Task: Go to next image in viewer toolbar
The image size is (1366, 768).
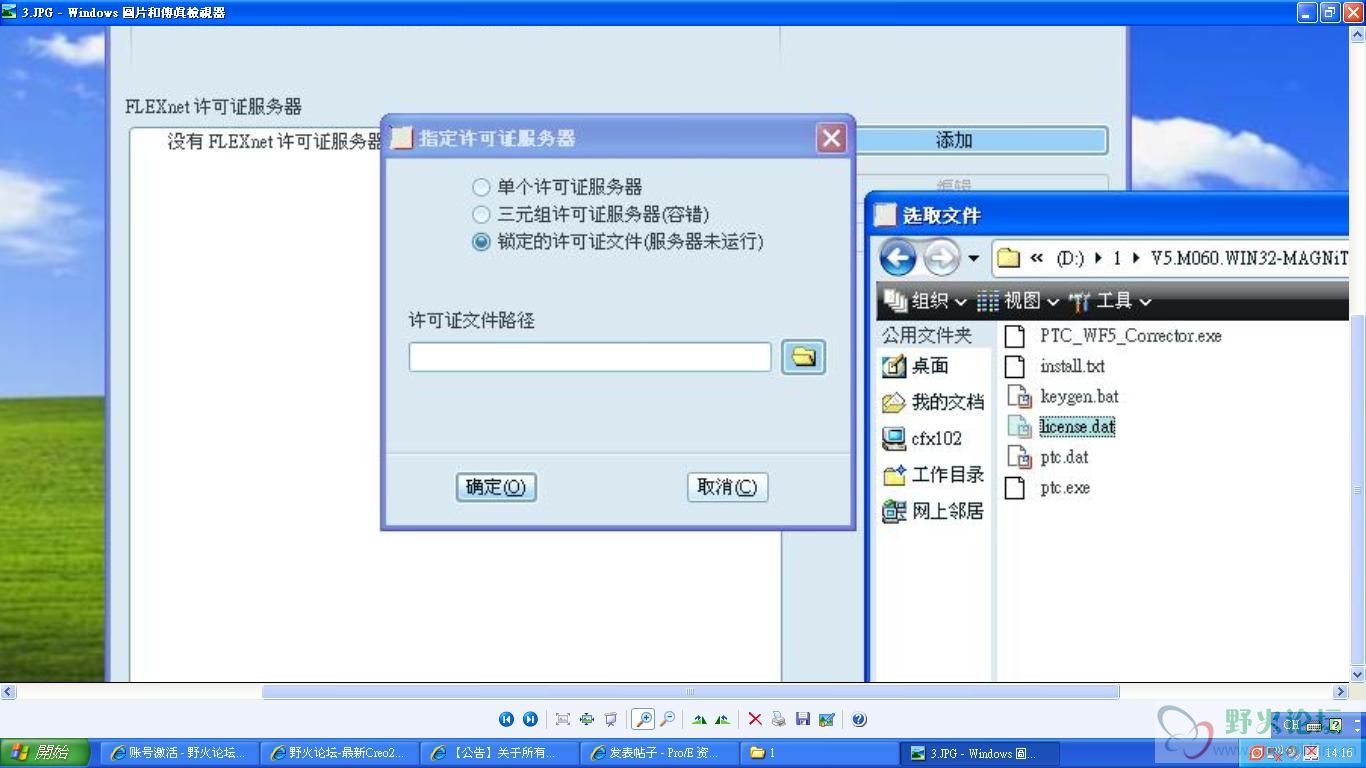Action: [530, 719]
